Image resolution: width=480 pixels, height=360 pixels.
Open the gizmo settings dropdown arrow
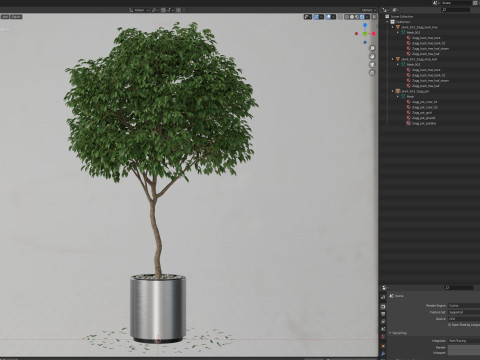point(321,17)
